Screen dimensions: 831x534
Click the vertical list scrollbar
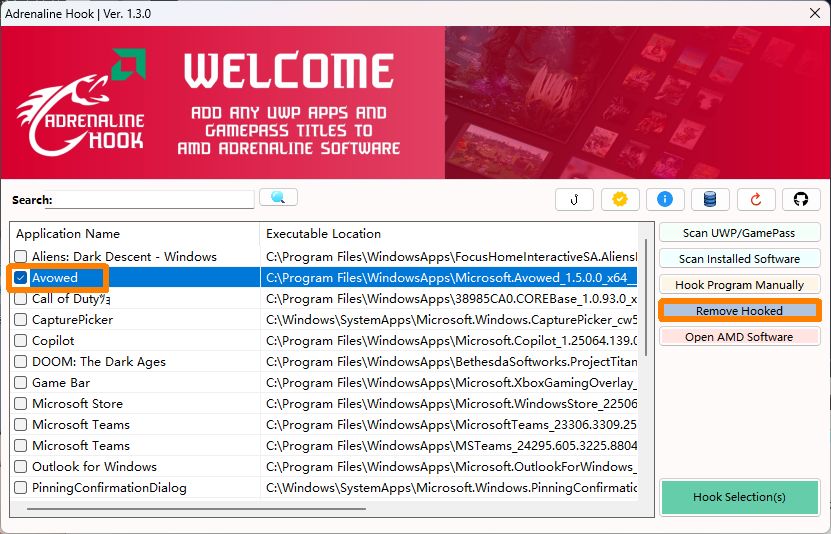point(646,298)
